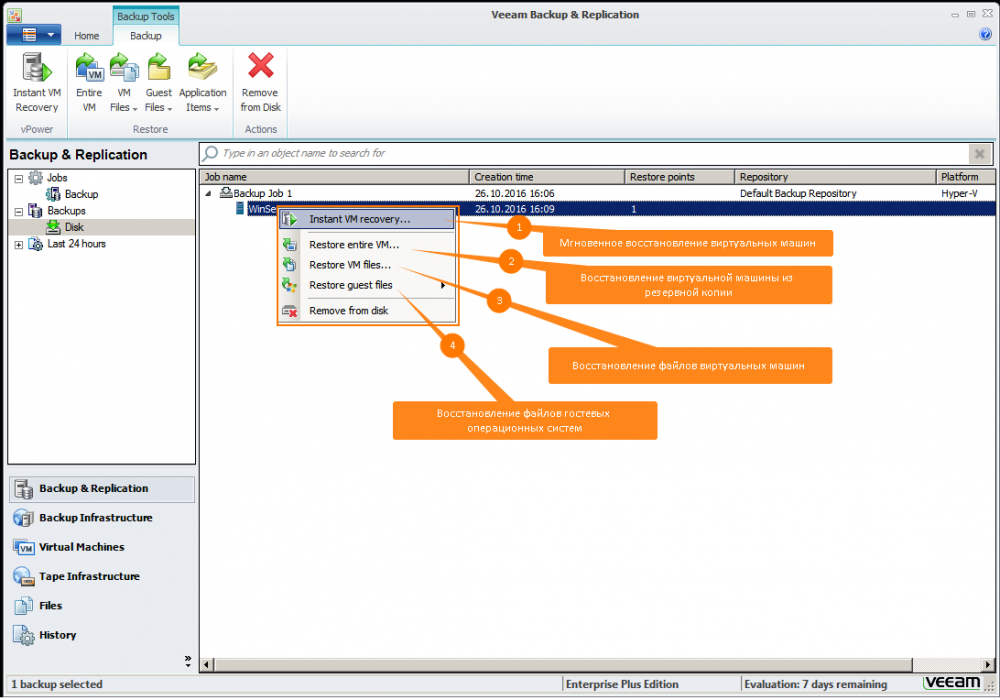Choose Restore VM files menu entry
The image size is (1000, 700).
pos(367,265)
